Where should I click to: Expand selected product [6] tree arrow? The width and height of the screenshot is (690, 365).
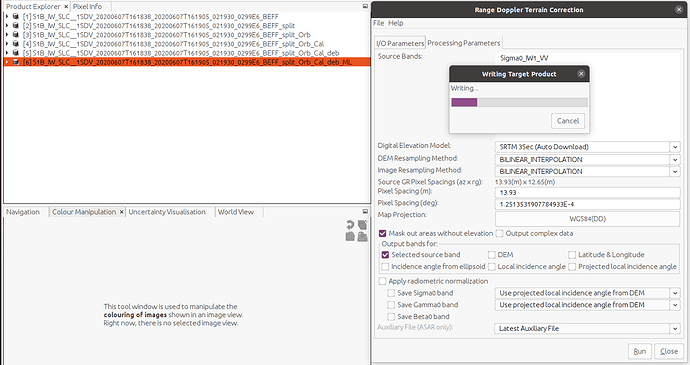[x=7, y=62]
